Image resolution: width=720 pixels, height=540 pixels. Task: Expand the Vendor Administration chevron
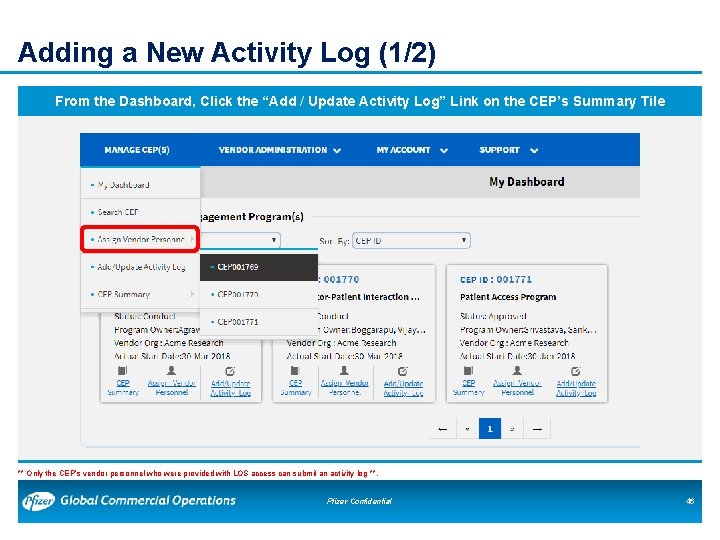[x=337, y=151]
